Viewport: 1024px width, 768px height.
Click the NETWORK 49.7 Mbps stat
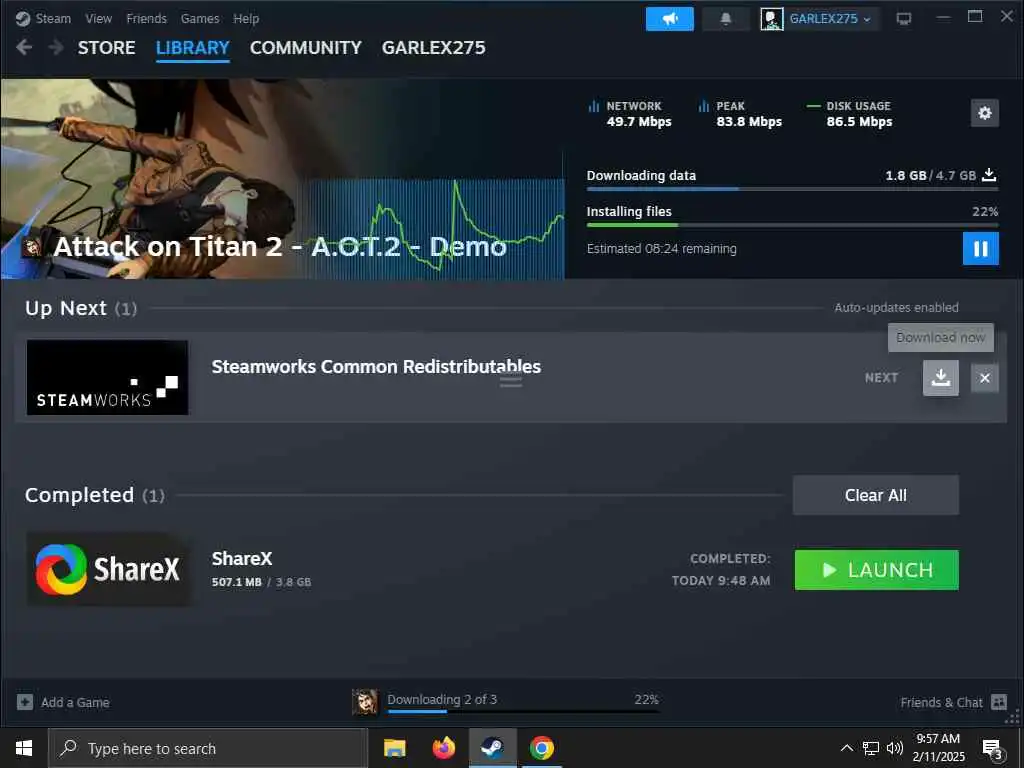(630, 114)
